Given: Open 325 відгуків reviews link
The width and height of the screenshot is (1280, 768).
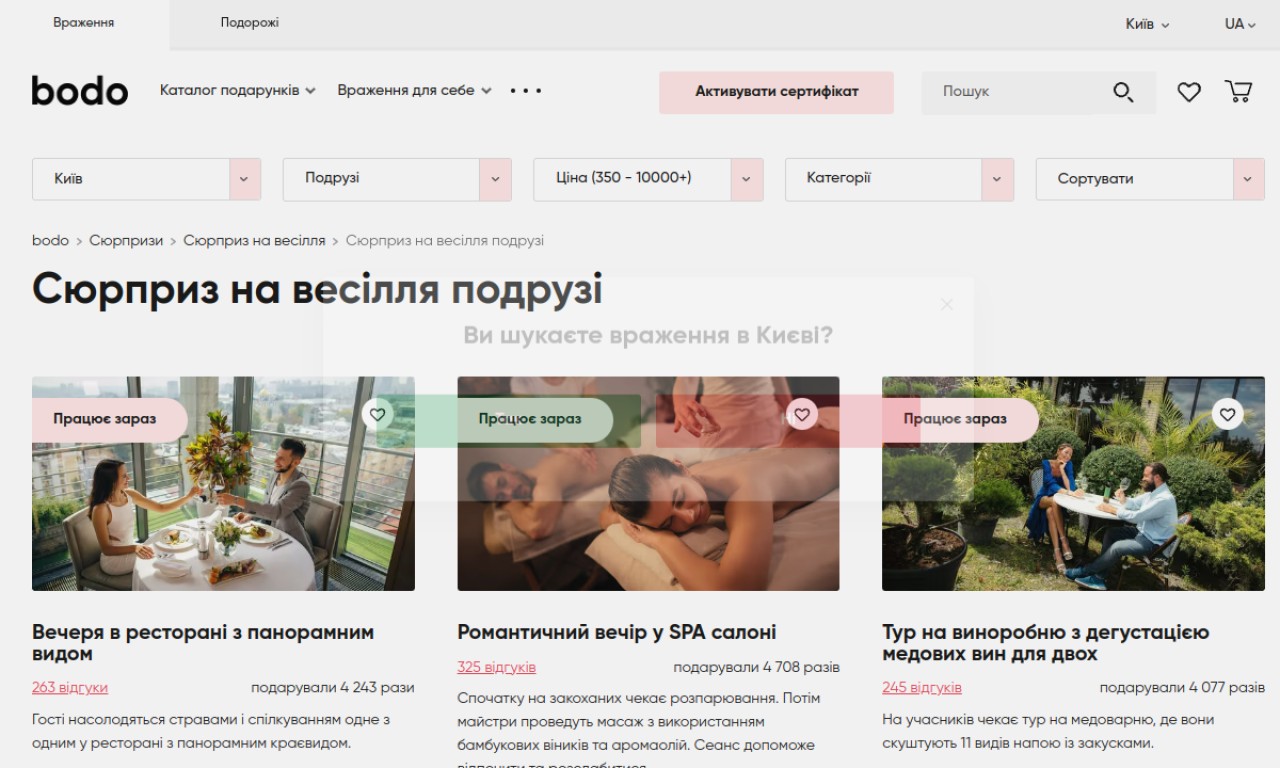Looking at the screenshot, I should [496, 667].
